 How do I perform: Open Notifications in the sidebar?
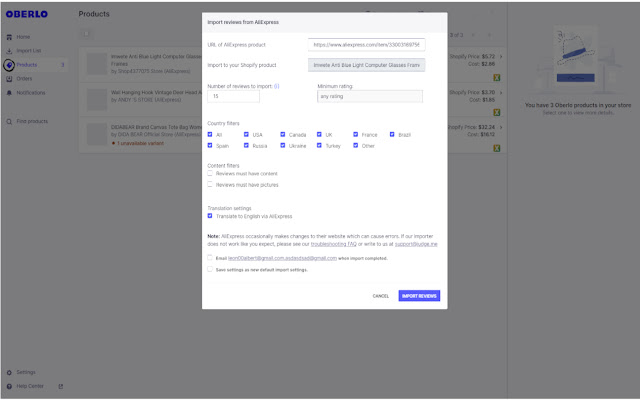31,93
